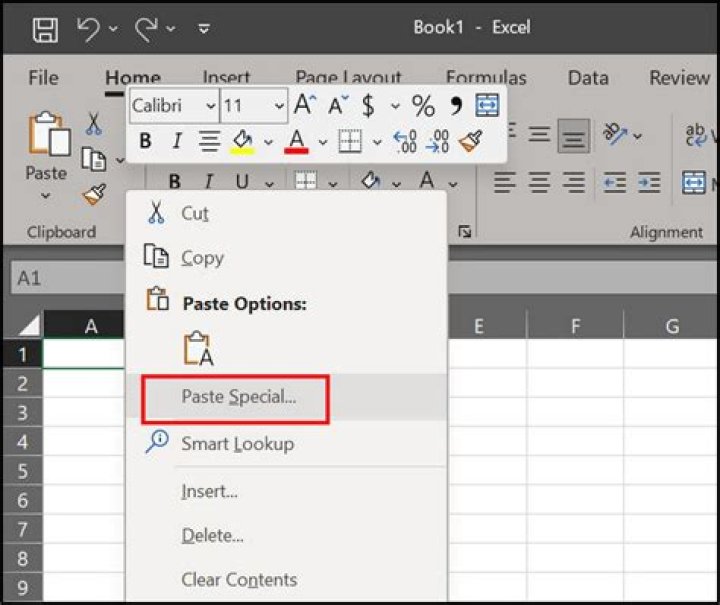Select column F header
Image resolution: width=720 pixels, height=605 pixels.
(x=575, y=326)
